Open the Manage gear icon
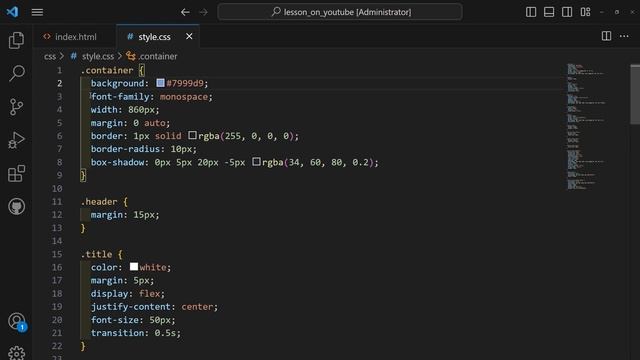Screen dimensions: 640x360 [16, 353]
